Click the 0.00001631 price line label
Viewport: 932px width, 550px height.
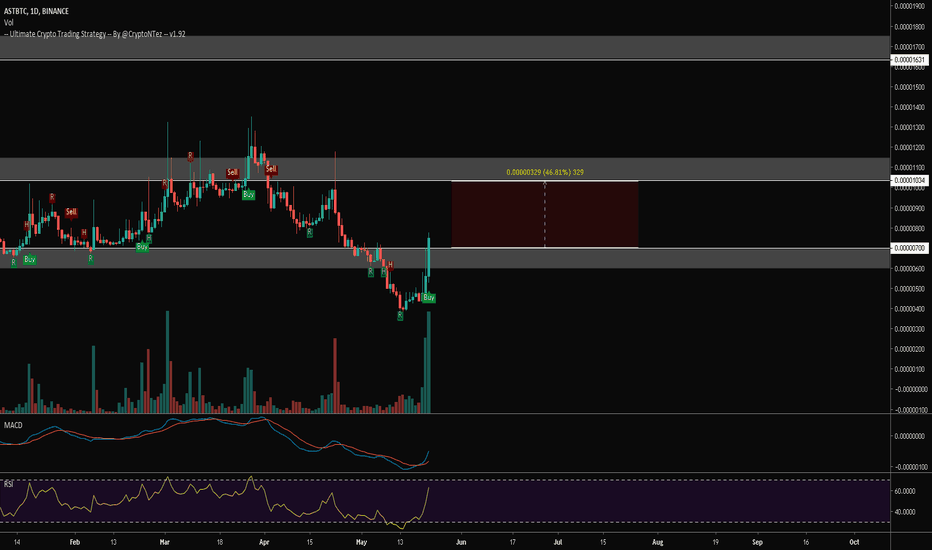(910, 60)
